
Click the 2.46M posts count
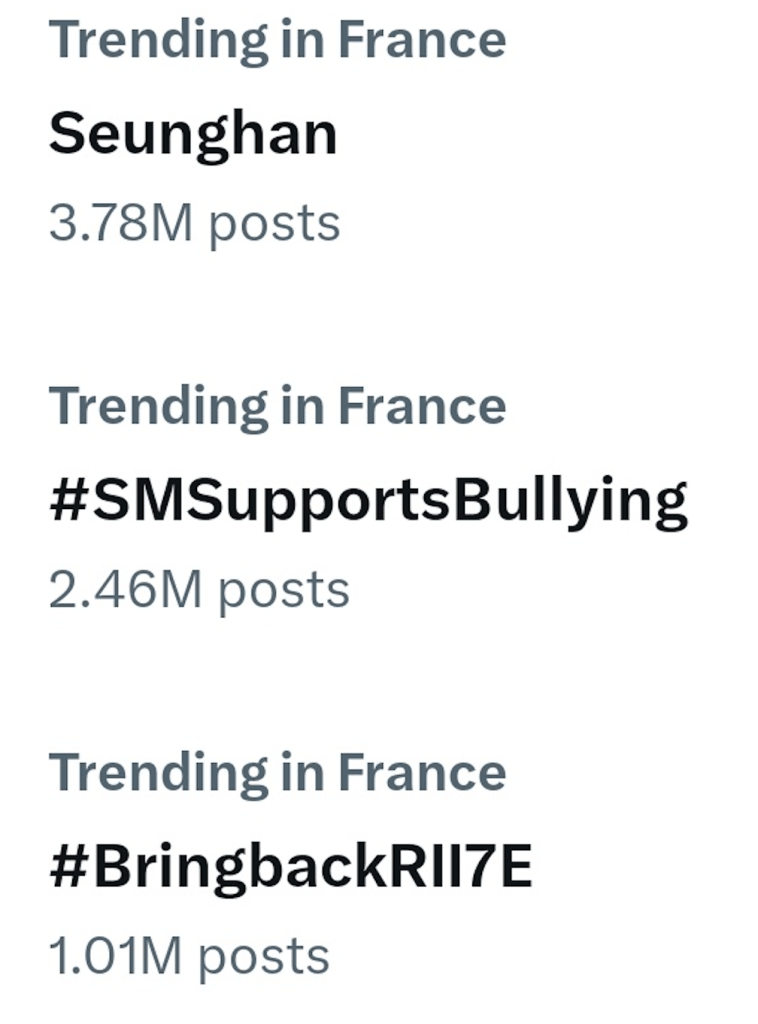tap(199, 590)
